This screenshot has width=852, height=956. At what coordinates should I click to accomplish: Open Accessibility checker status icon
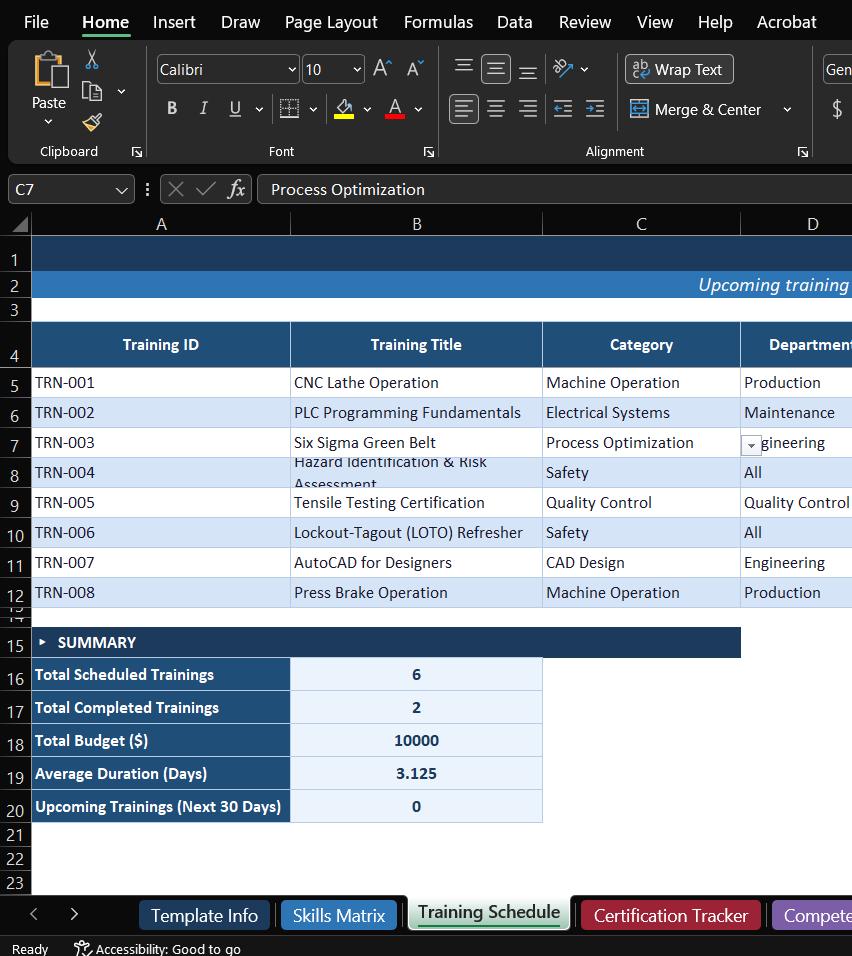pyautogui.click(x=82, y=948)
